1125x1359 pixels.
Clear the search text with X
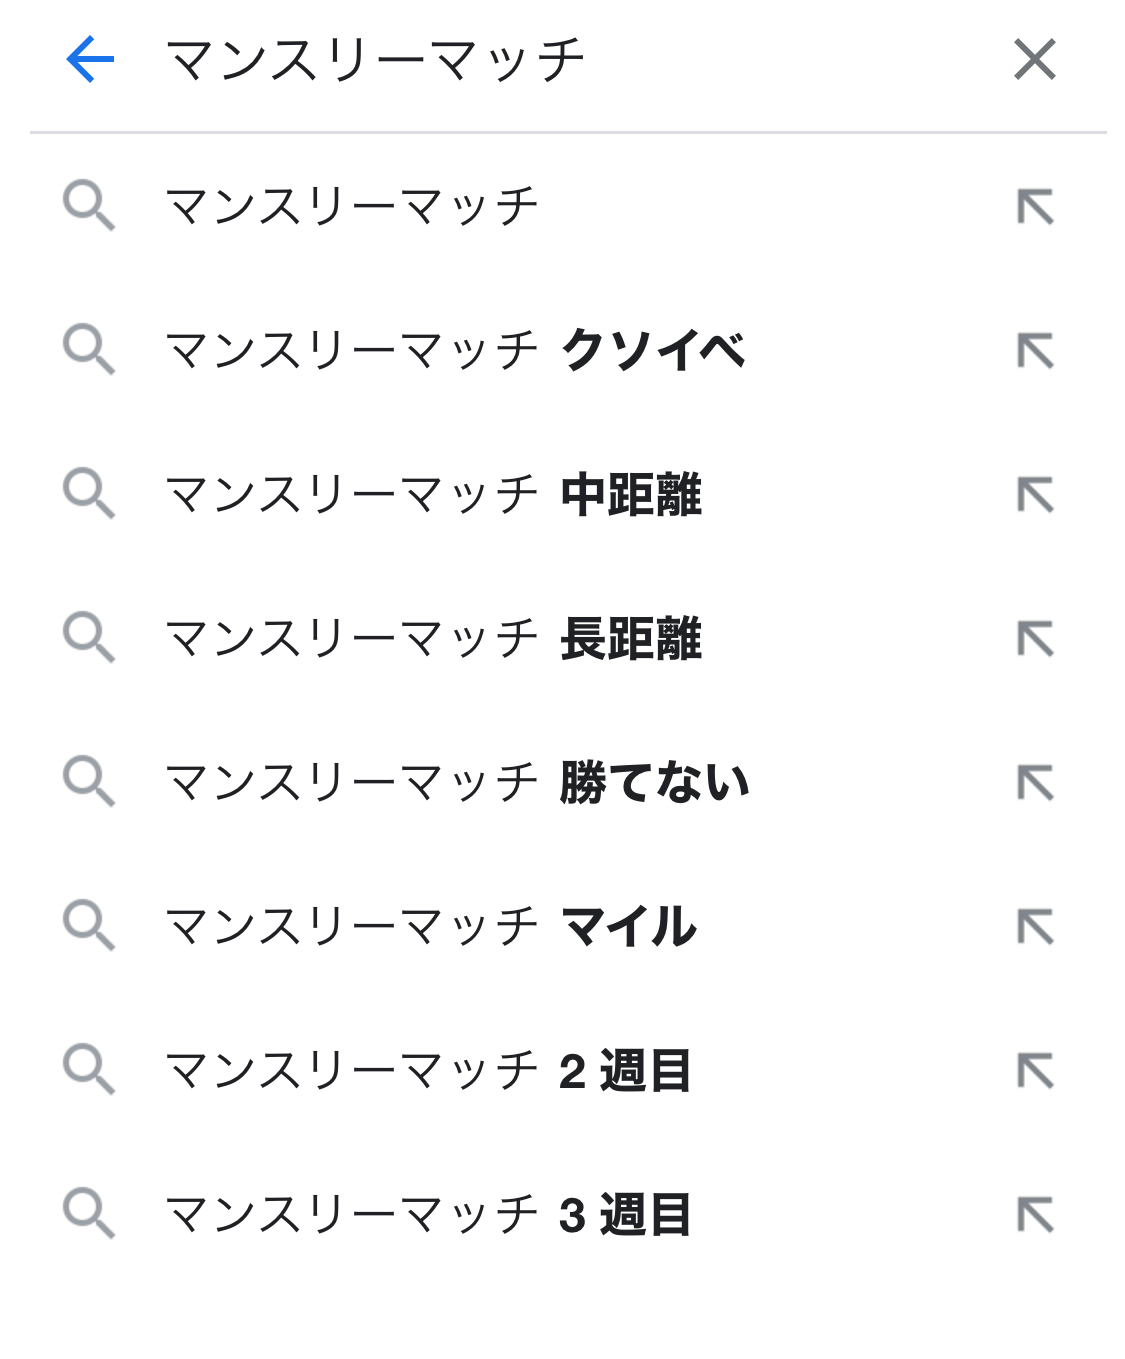coord(1034,60)
